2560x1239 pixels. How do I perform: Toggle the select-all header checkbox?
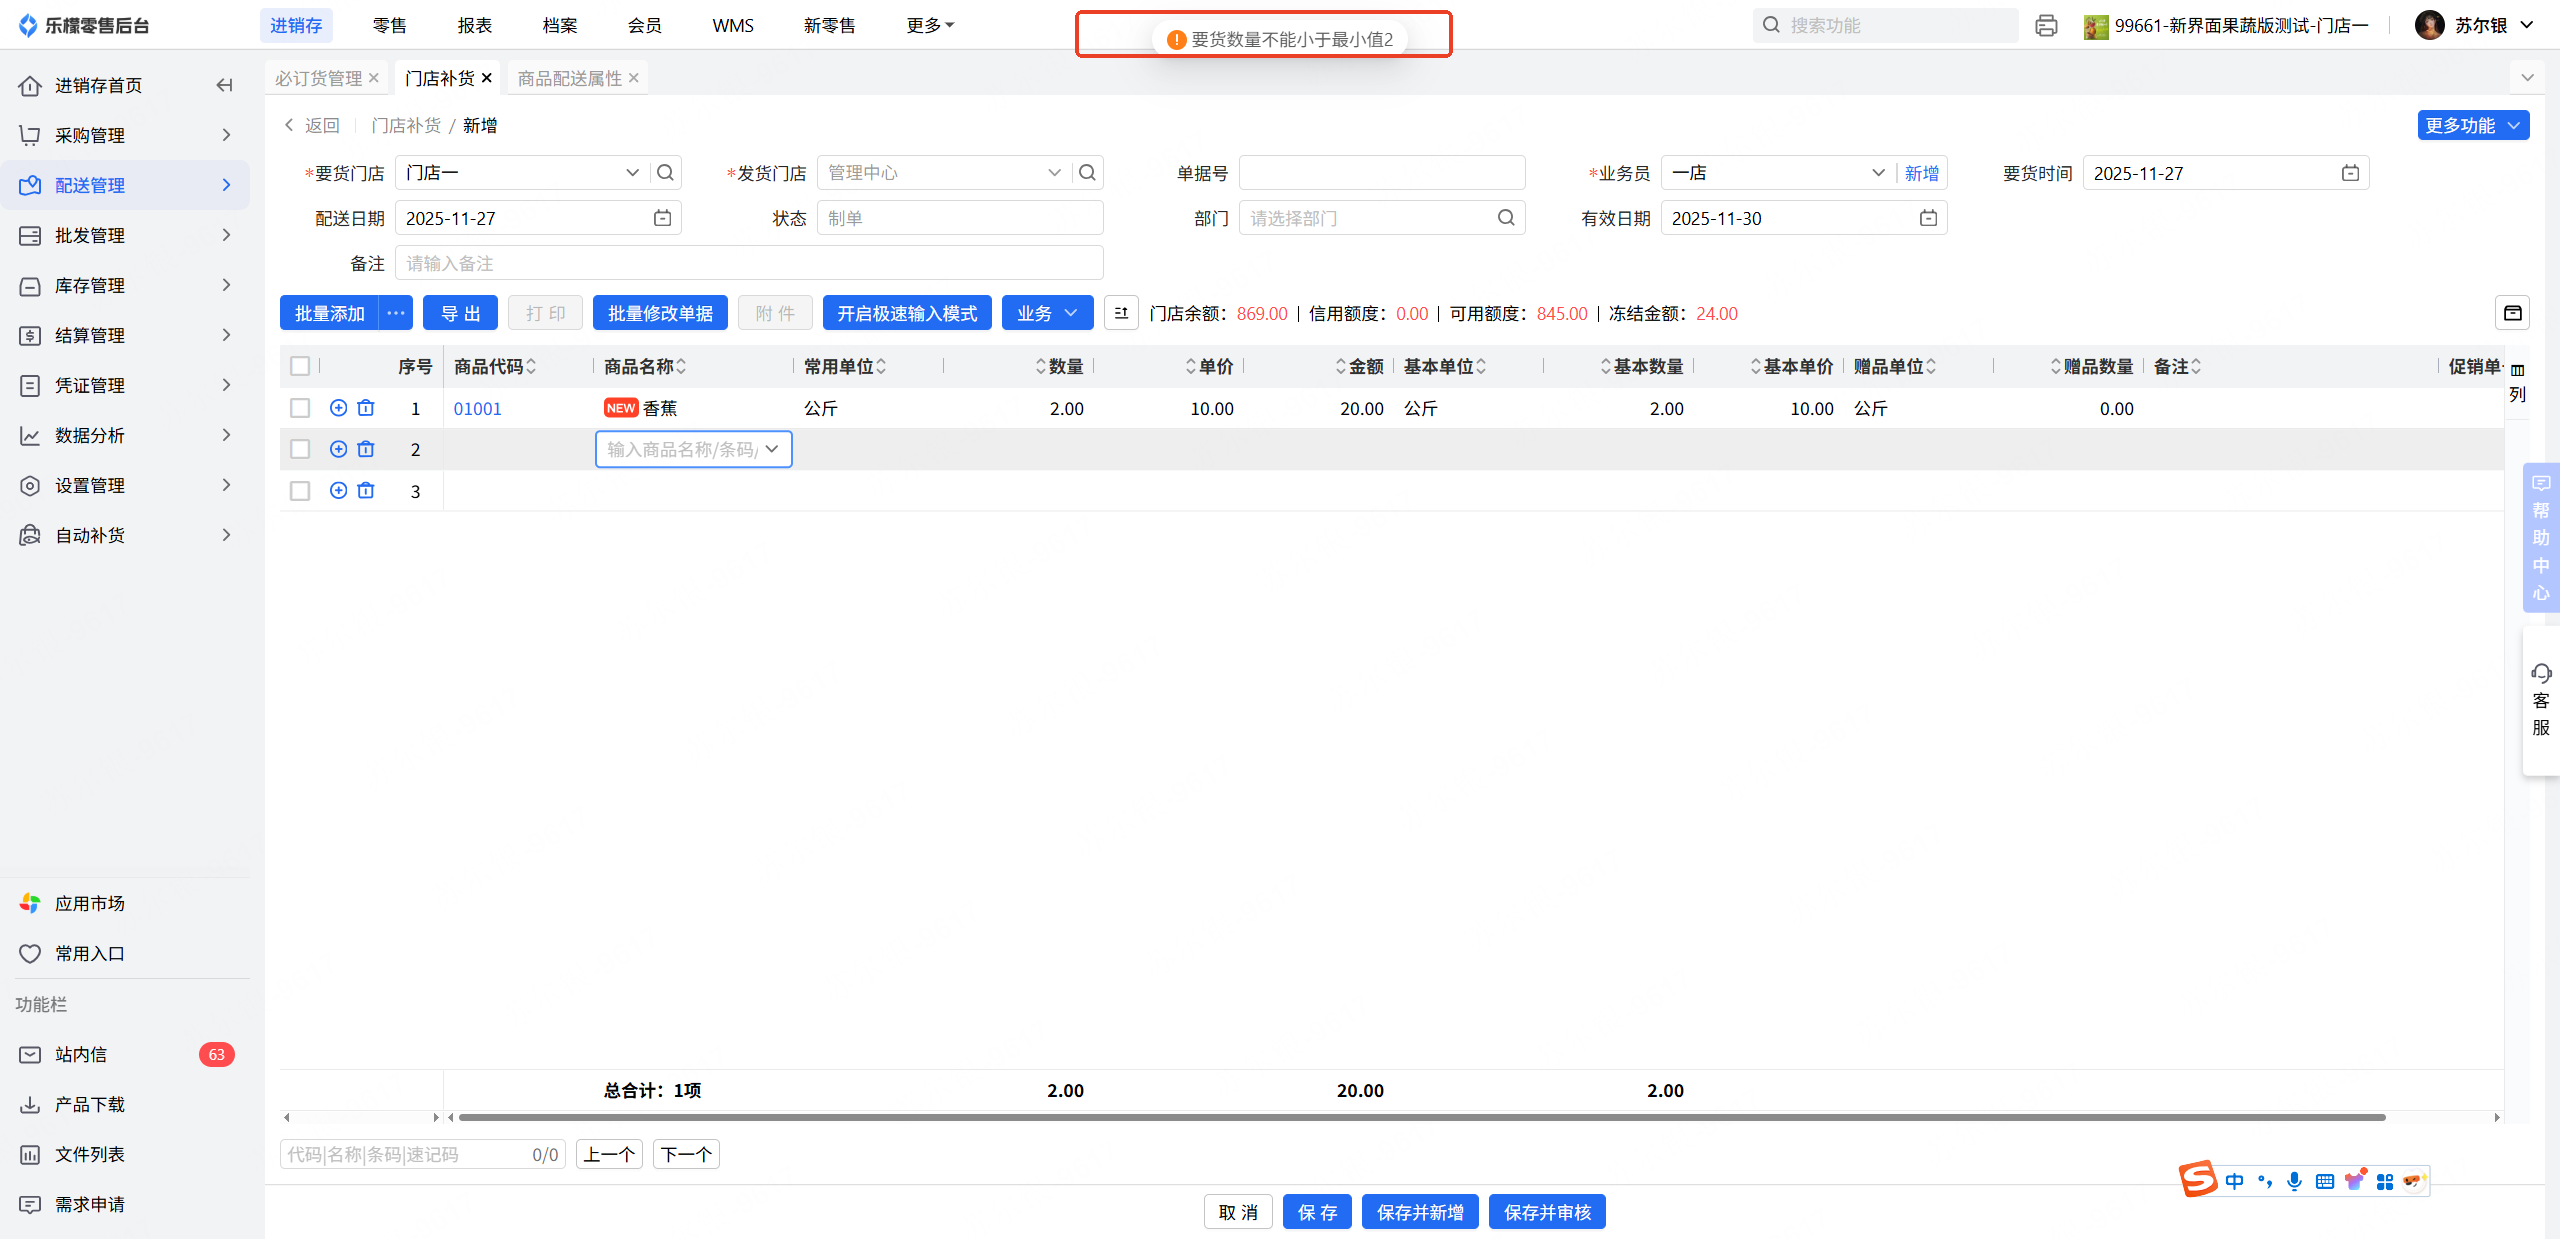pos(300,366)
